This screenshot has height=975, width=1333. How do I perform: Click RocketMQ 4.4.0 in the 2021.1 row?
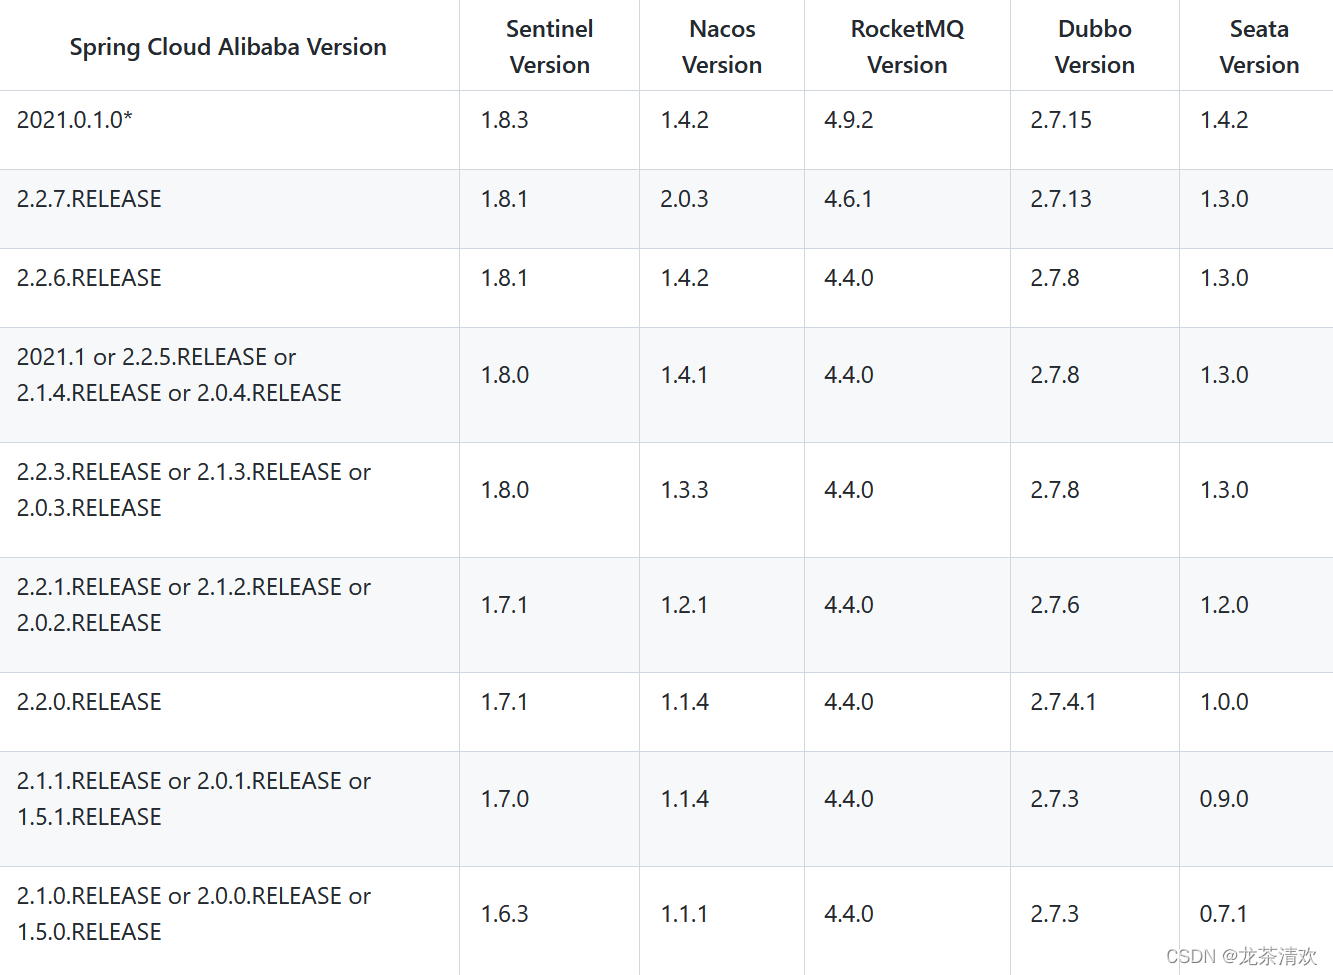coord(849,375)
